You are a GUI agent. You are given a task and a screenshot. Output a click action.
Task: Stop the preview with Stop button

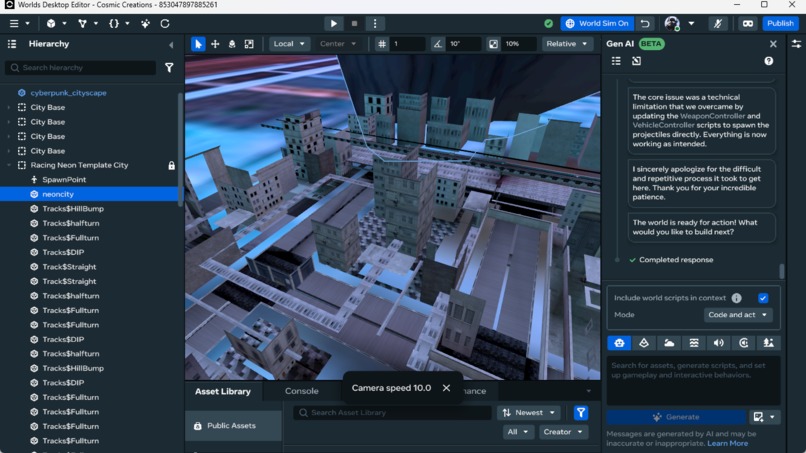(x=354, y=24)
